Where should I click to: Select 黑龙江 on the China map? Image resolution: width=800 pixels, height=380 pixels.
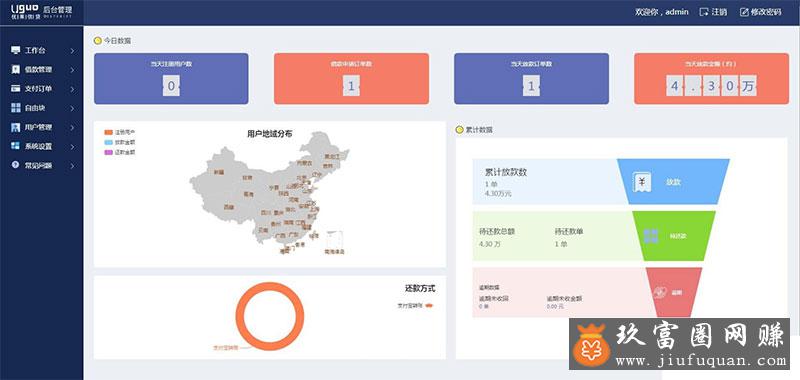pyautogui.click(x=332, y=156)
